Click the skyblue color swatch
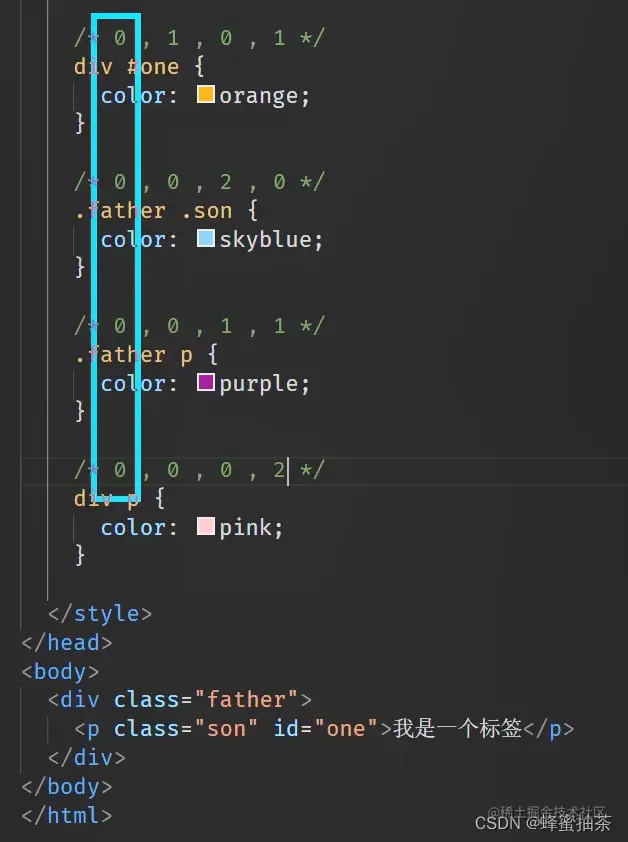 206,238
